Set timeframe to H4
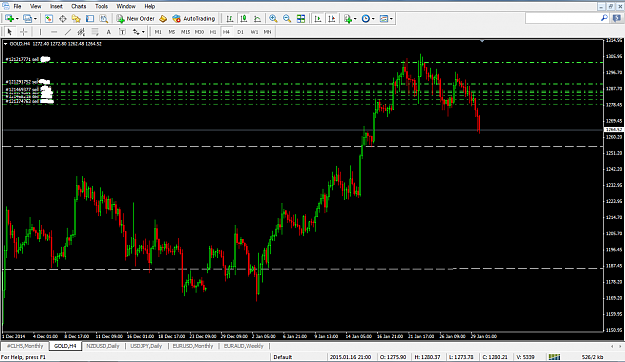Viewport: 625px width, 362px height. [226, 32]
